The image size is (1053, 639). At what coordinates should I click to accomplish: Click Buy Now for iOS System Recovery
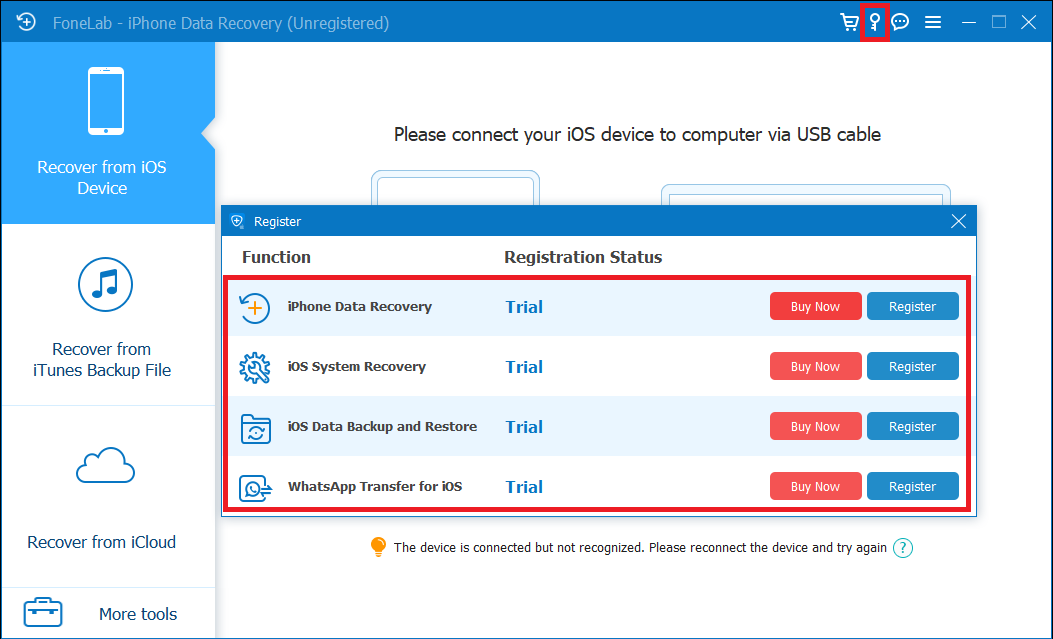point(815,366)
